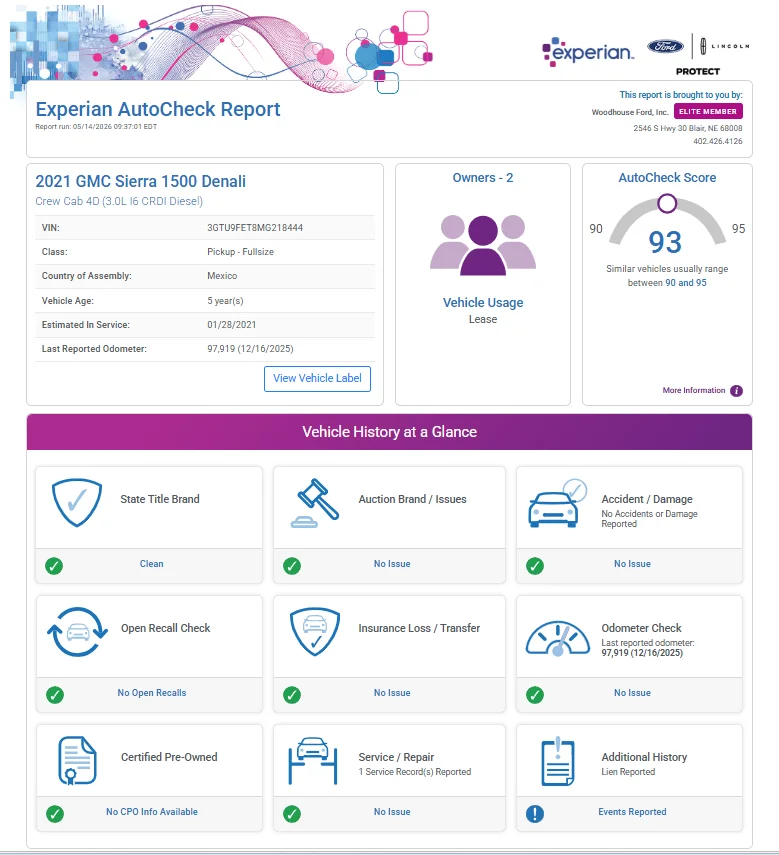Click the Open Recall Check circular arrows icon
779x855 pixels.
coord(77,631)
